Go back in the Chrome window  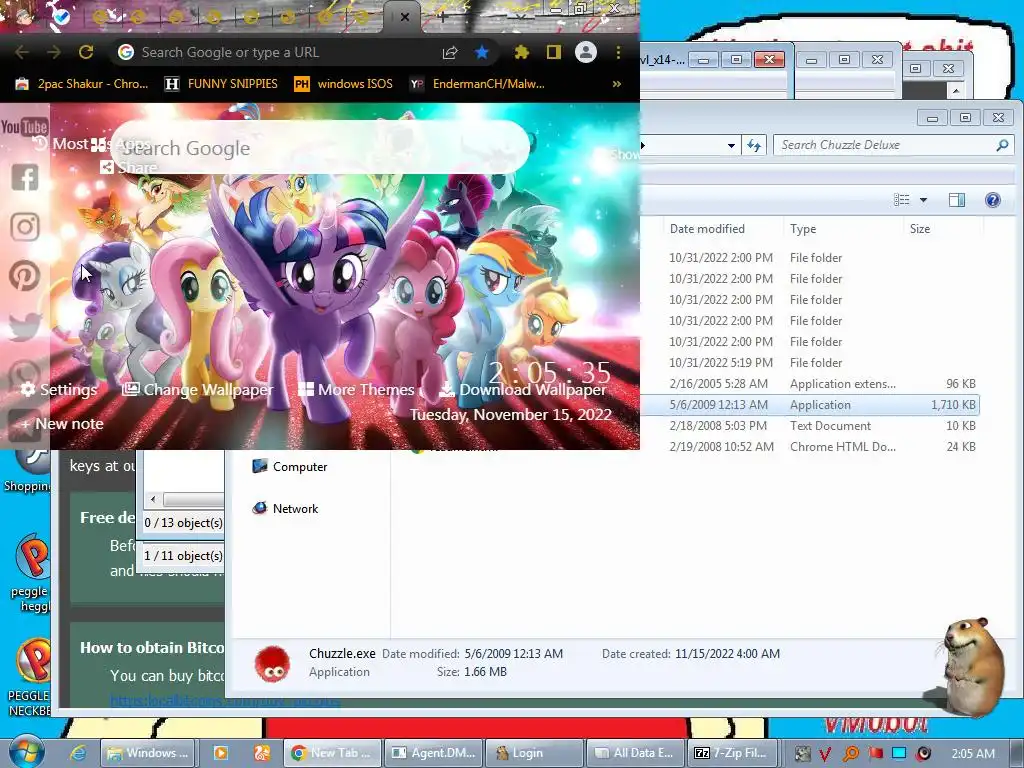pyautogui.click(x=22, y=52)
